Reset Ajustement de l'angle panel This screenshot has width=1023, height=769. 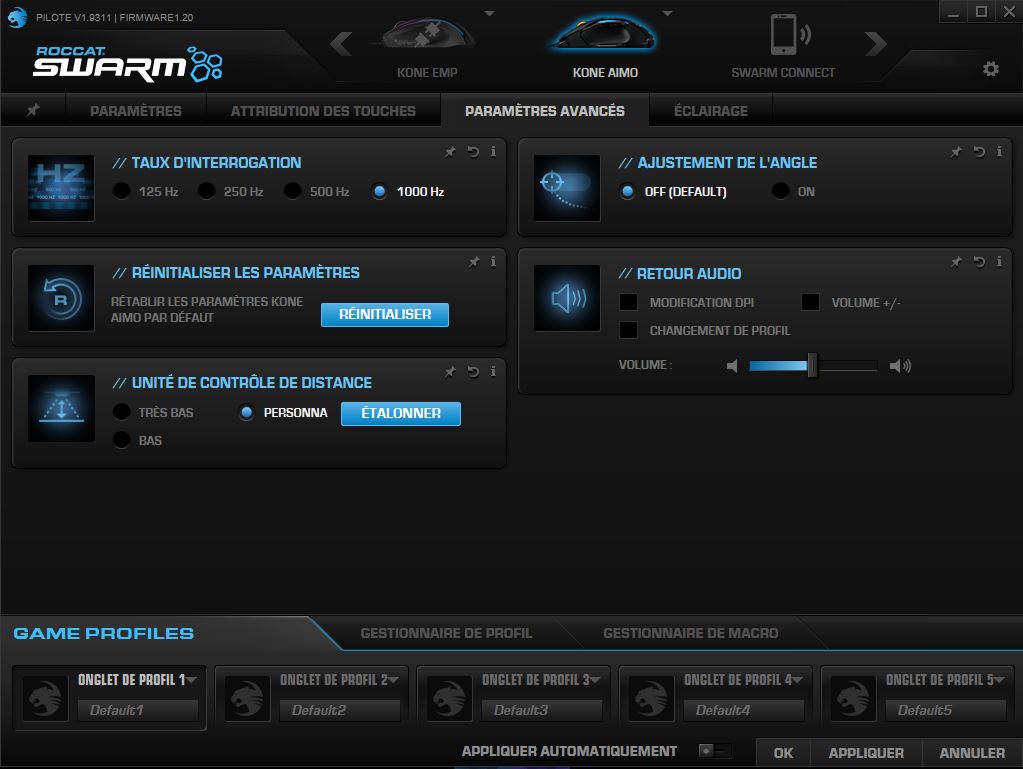coord(979,152)
